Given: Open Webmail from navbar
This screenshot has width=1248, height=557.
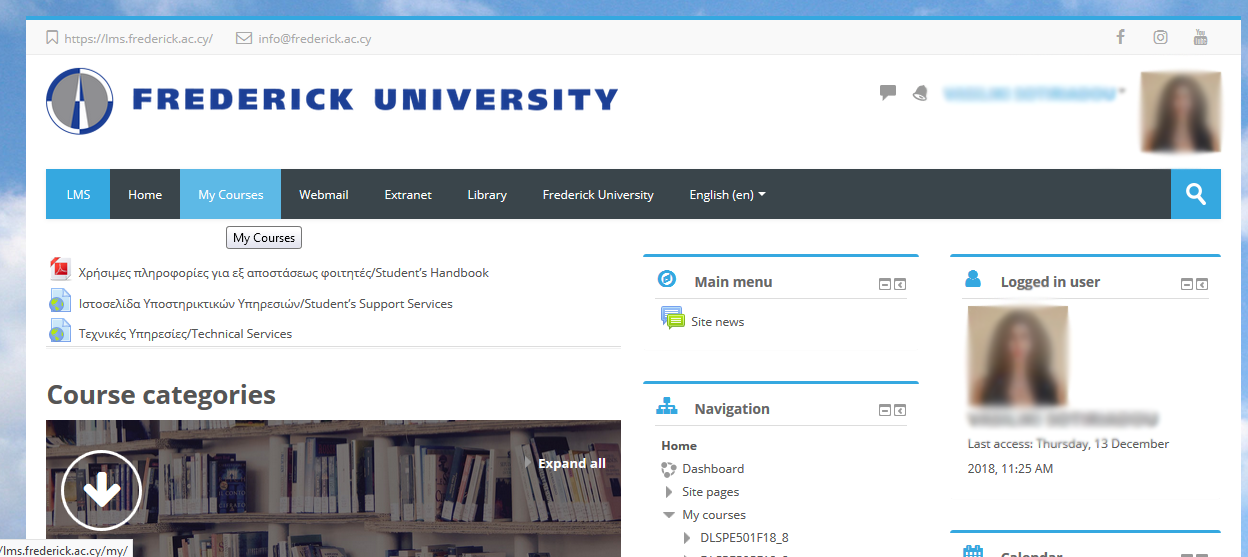Looking at the screenshot, I should (x=324, y=194).
